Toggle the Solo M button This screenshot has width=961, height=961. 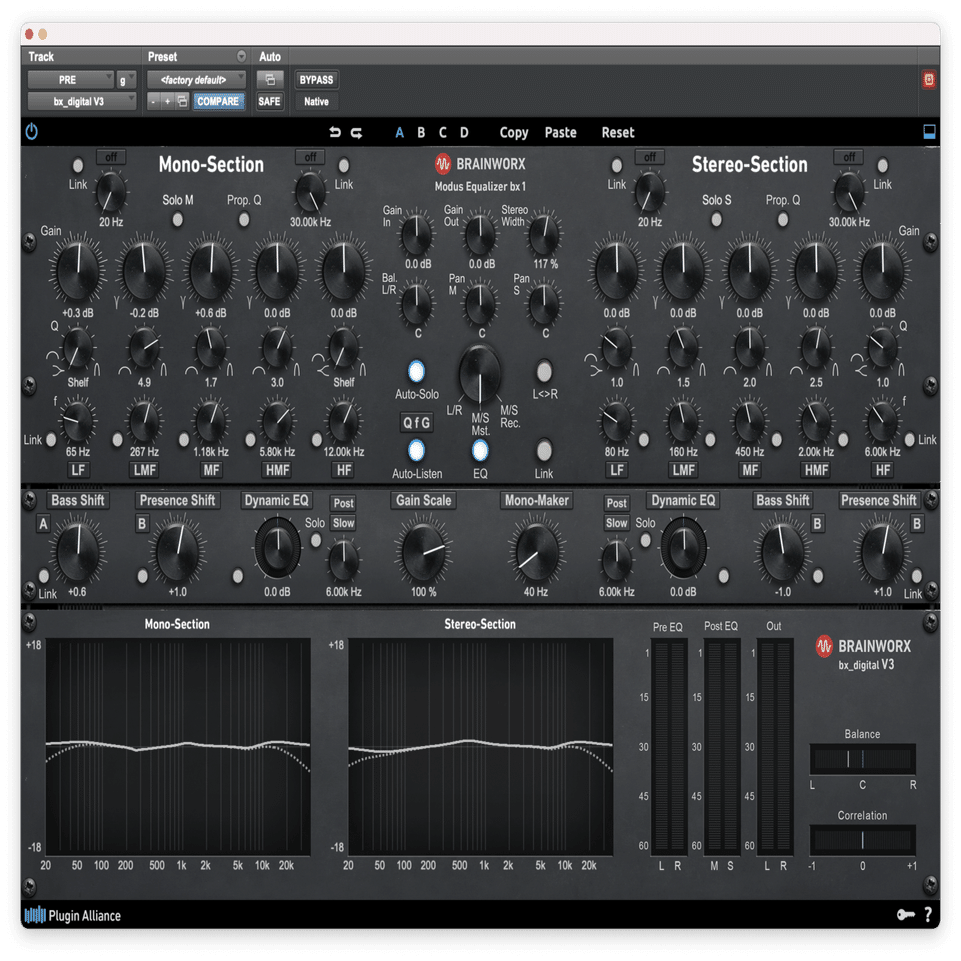(178, 219)
